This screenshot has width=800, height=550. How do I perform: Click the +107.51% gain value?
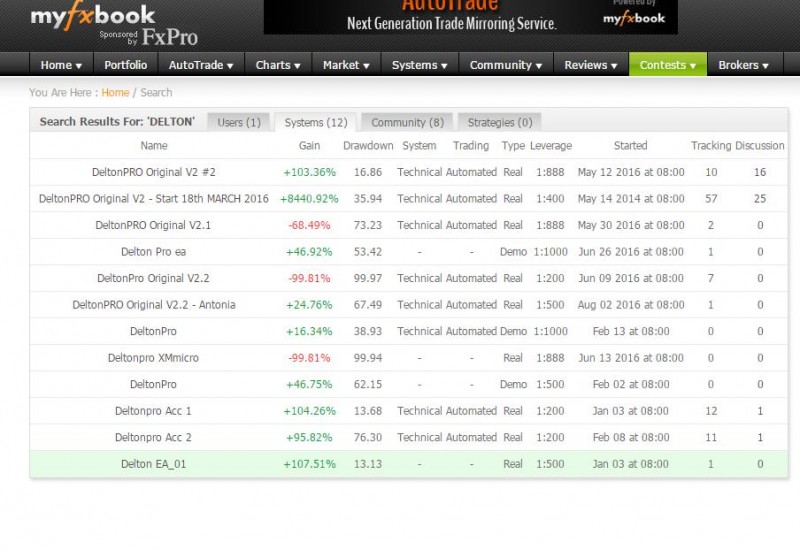[310, 464]
